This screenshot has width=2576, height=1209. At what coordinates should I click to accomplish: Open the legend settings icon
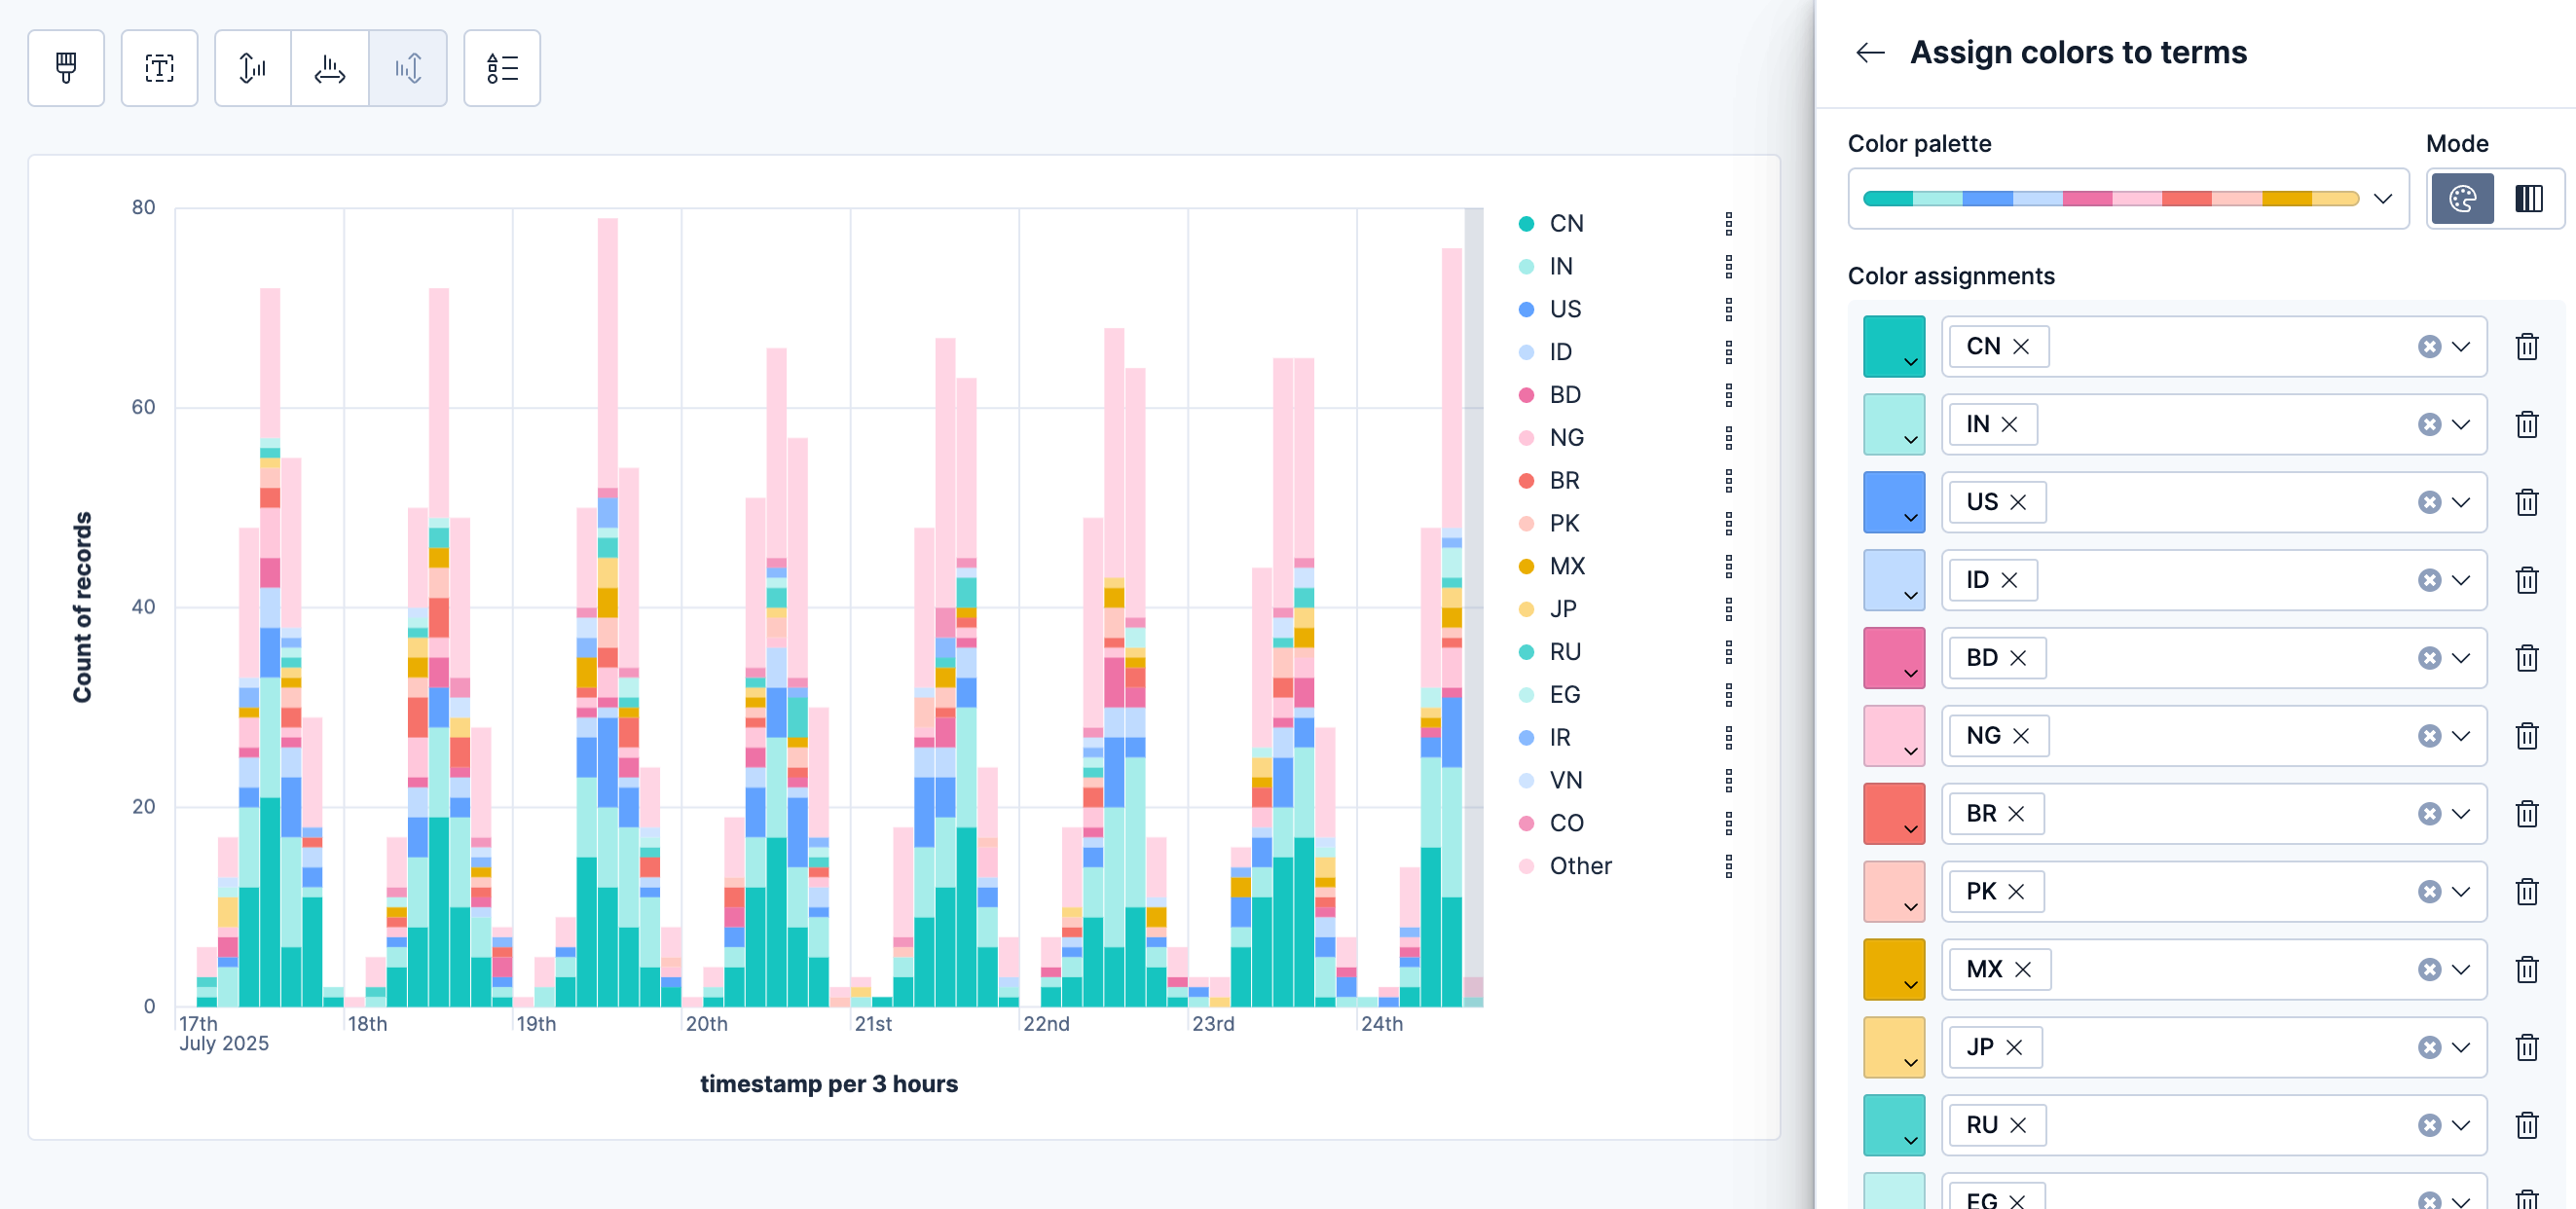(x=502, y=68)
